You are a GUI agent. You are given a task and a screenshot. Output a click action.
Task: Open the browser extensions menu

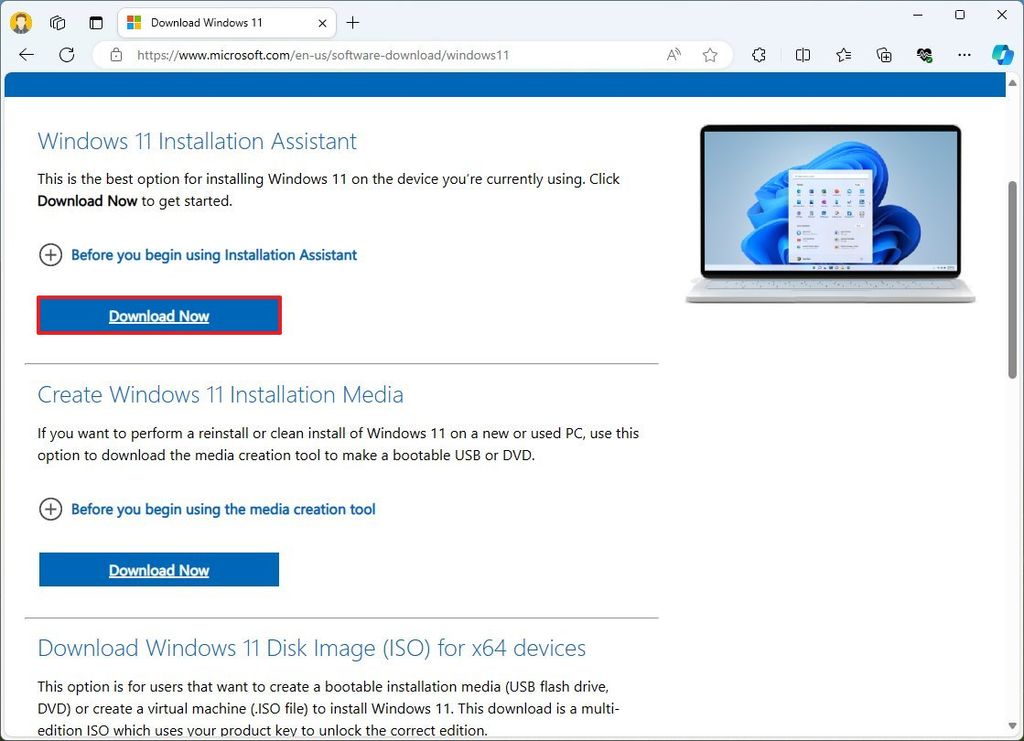(759, 55)
